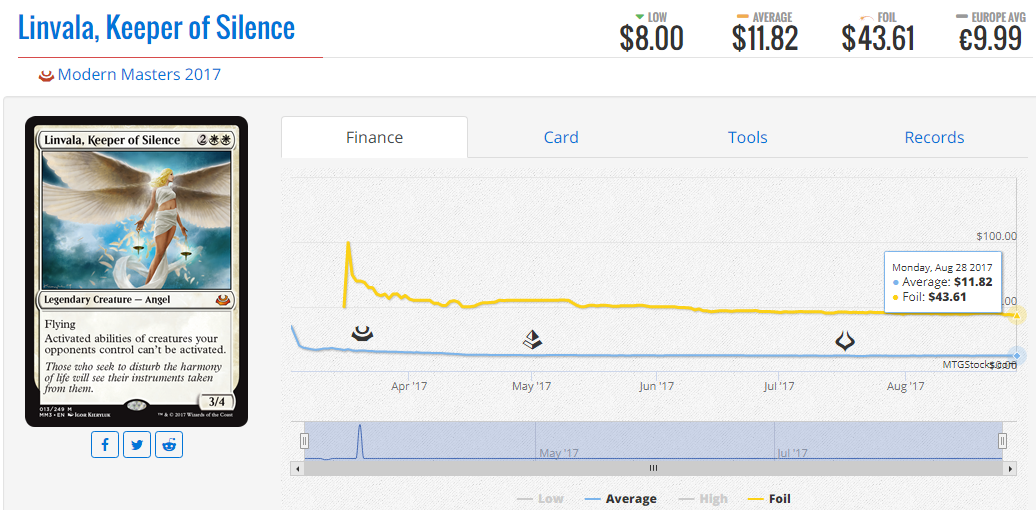Switch to the Card tab

pyautogui.click(x=561, y=137)
